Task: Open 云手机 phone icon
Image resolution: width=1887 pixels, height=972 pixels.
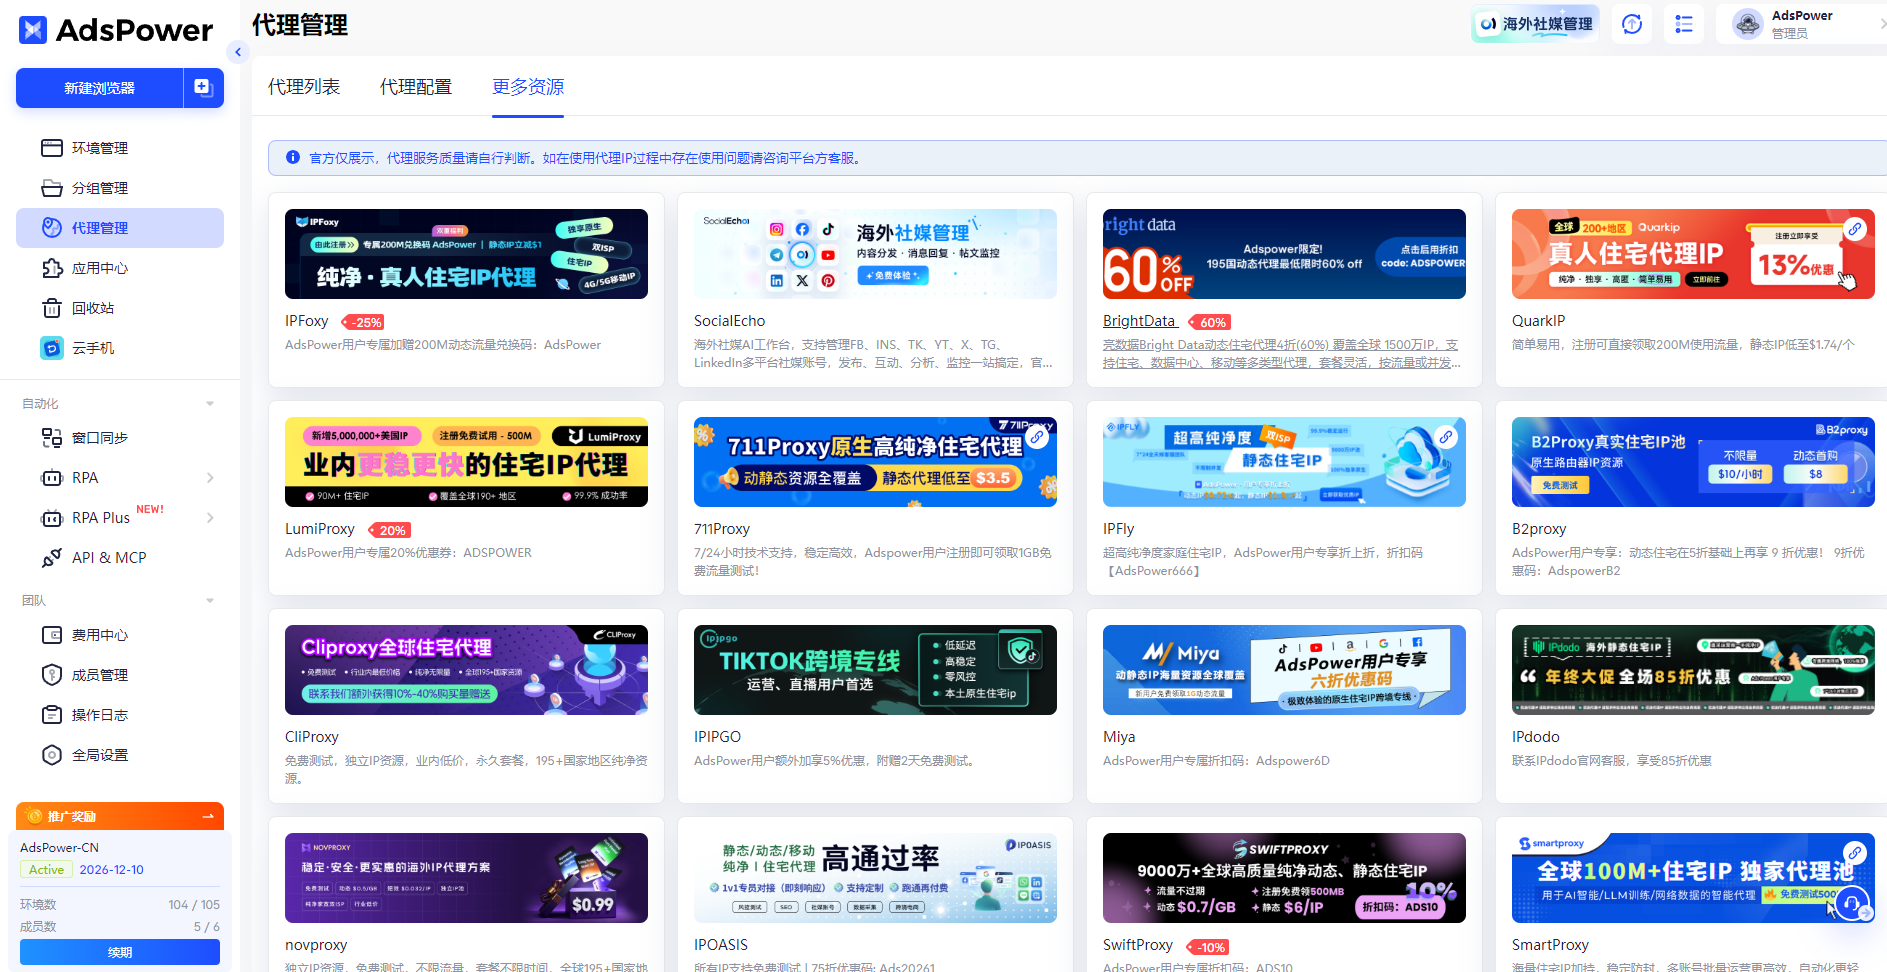Action: pyautogui.click(x=52, y=348)
